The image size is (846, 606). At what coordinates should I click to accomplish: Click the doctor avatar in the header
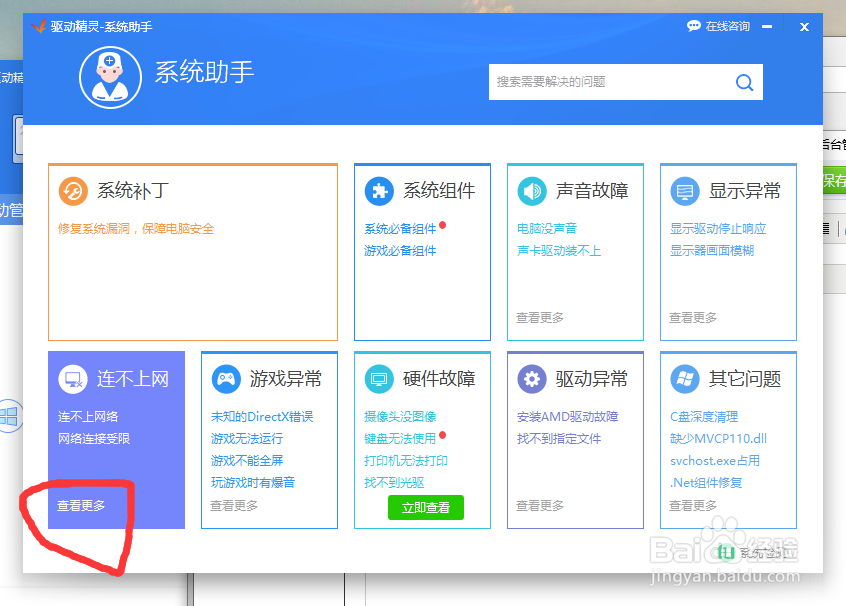pyautogui.click(x=110, y=78)
